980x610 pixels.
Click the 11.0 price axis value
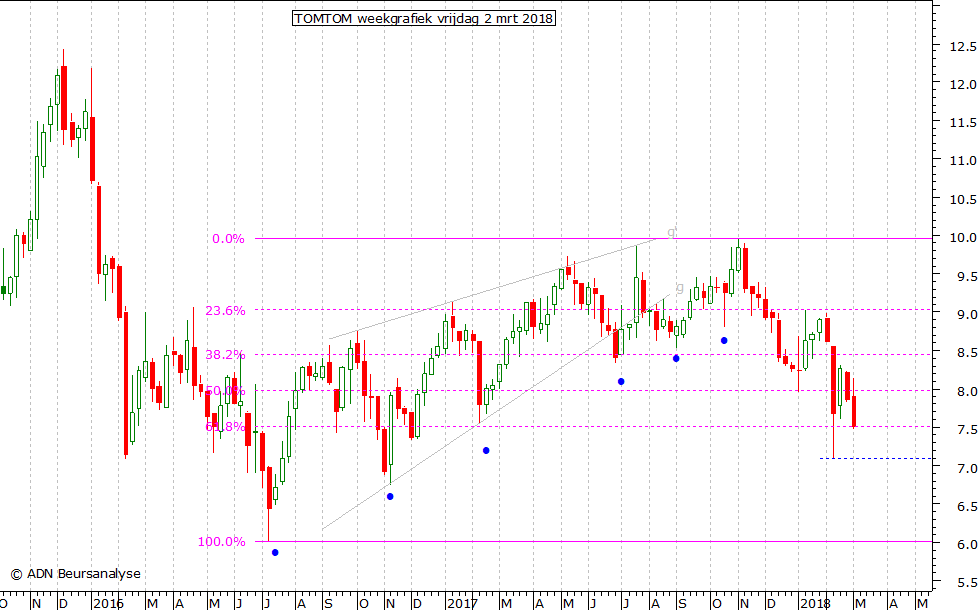point(962,161)
